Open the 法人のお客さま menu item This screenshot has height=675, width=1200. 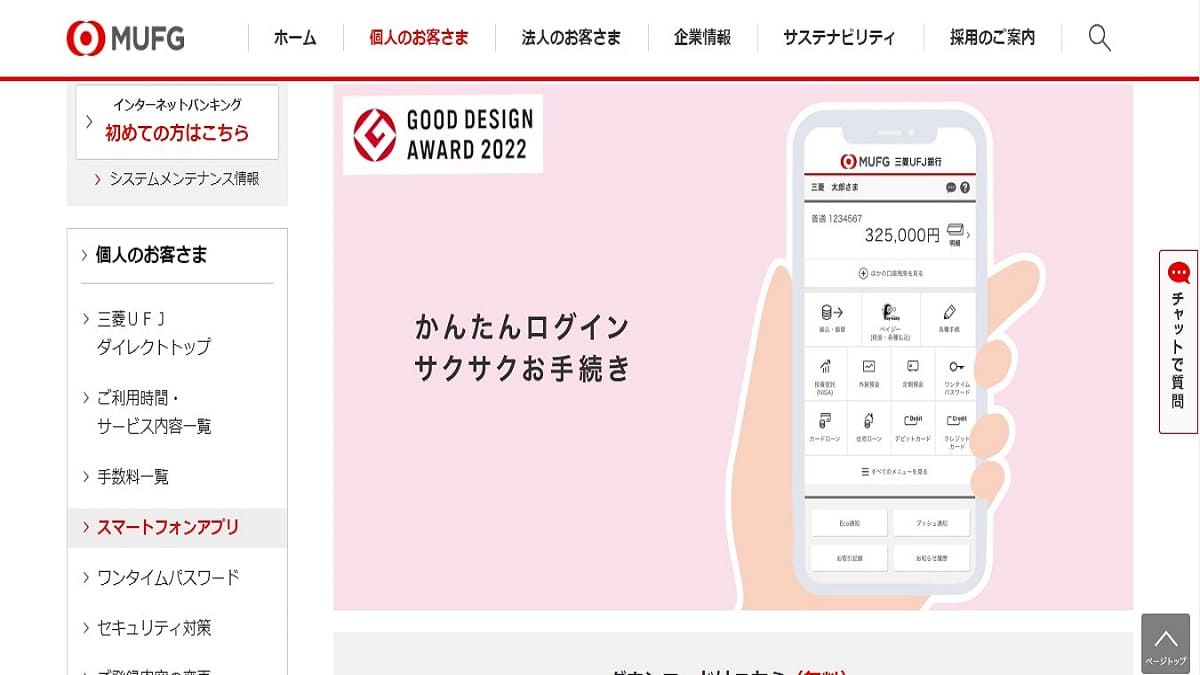point(571,38)
